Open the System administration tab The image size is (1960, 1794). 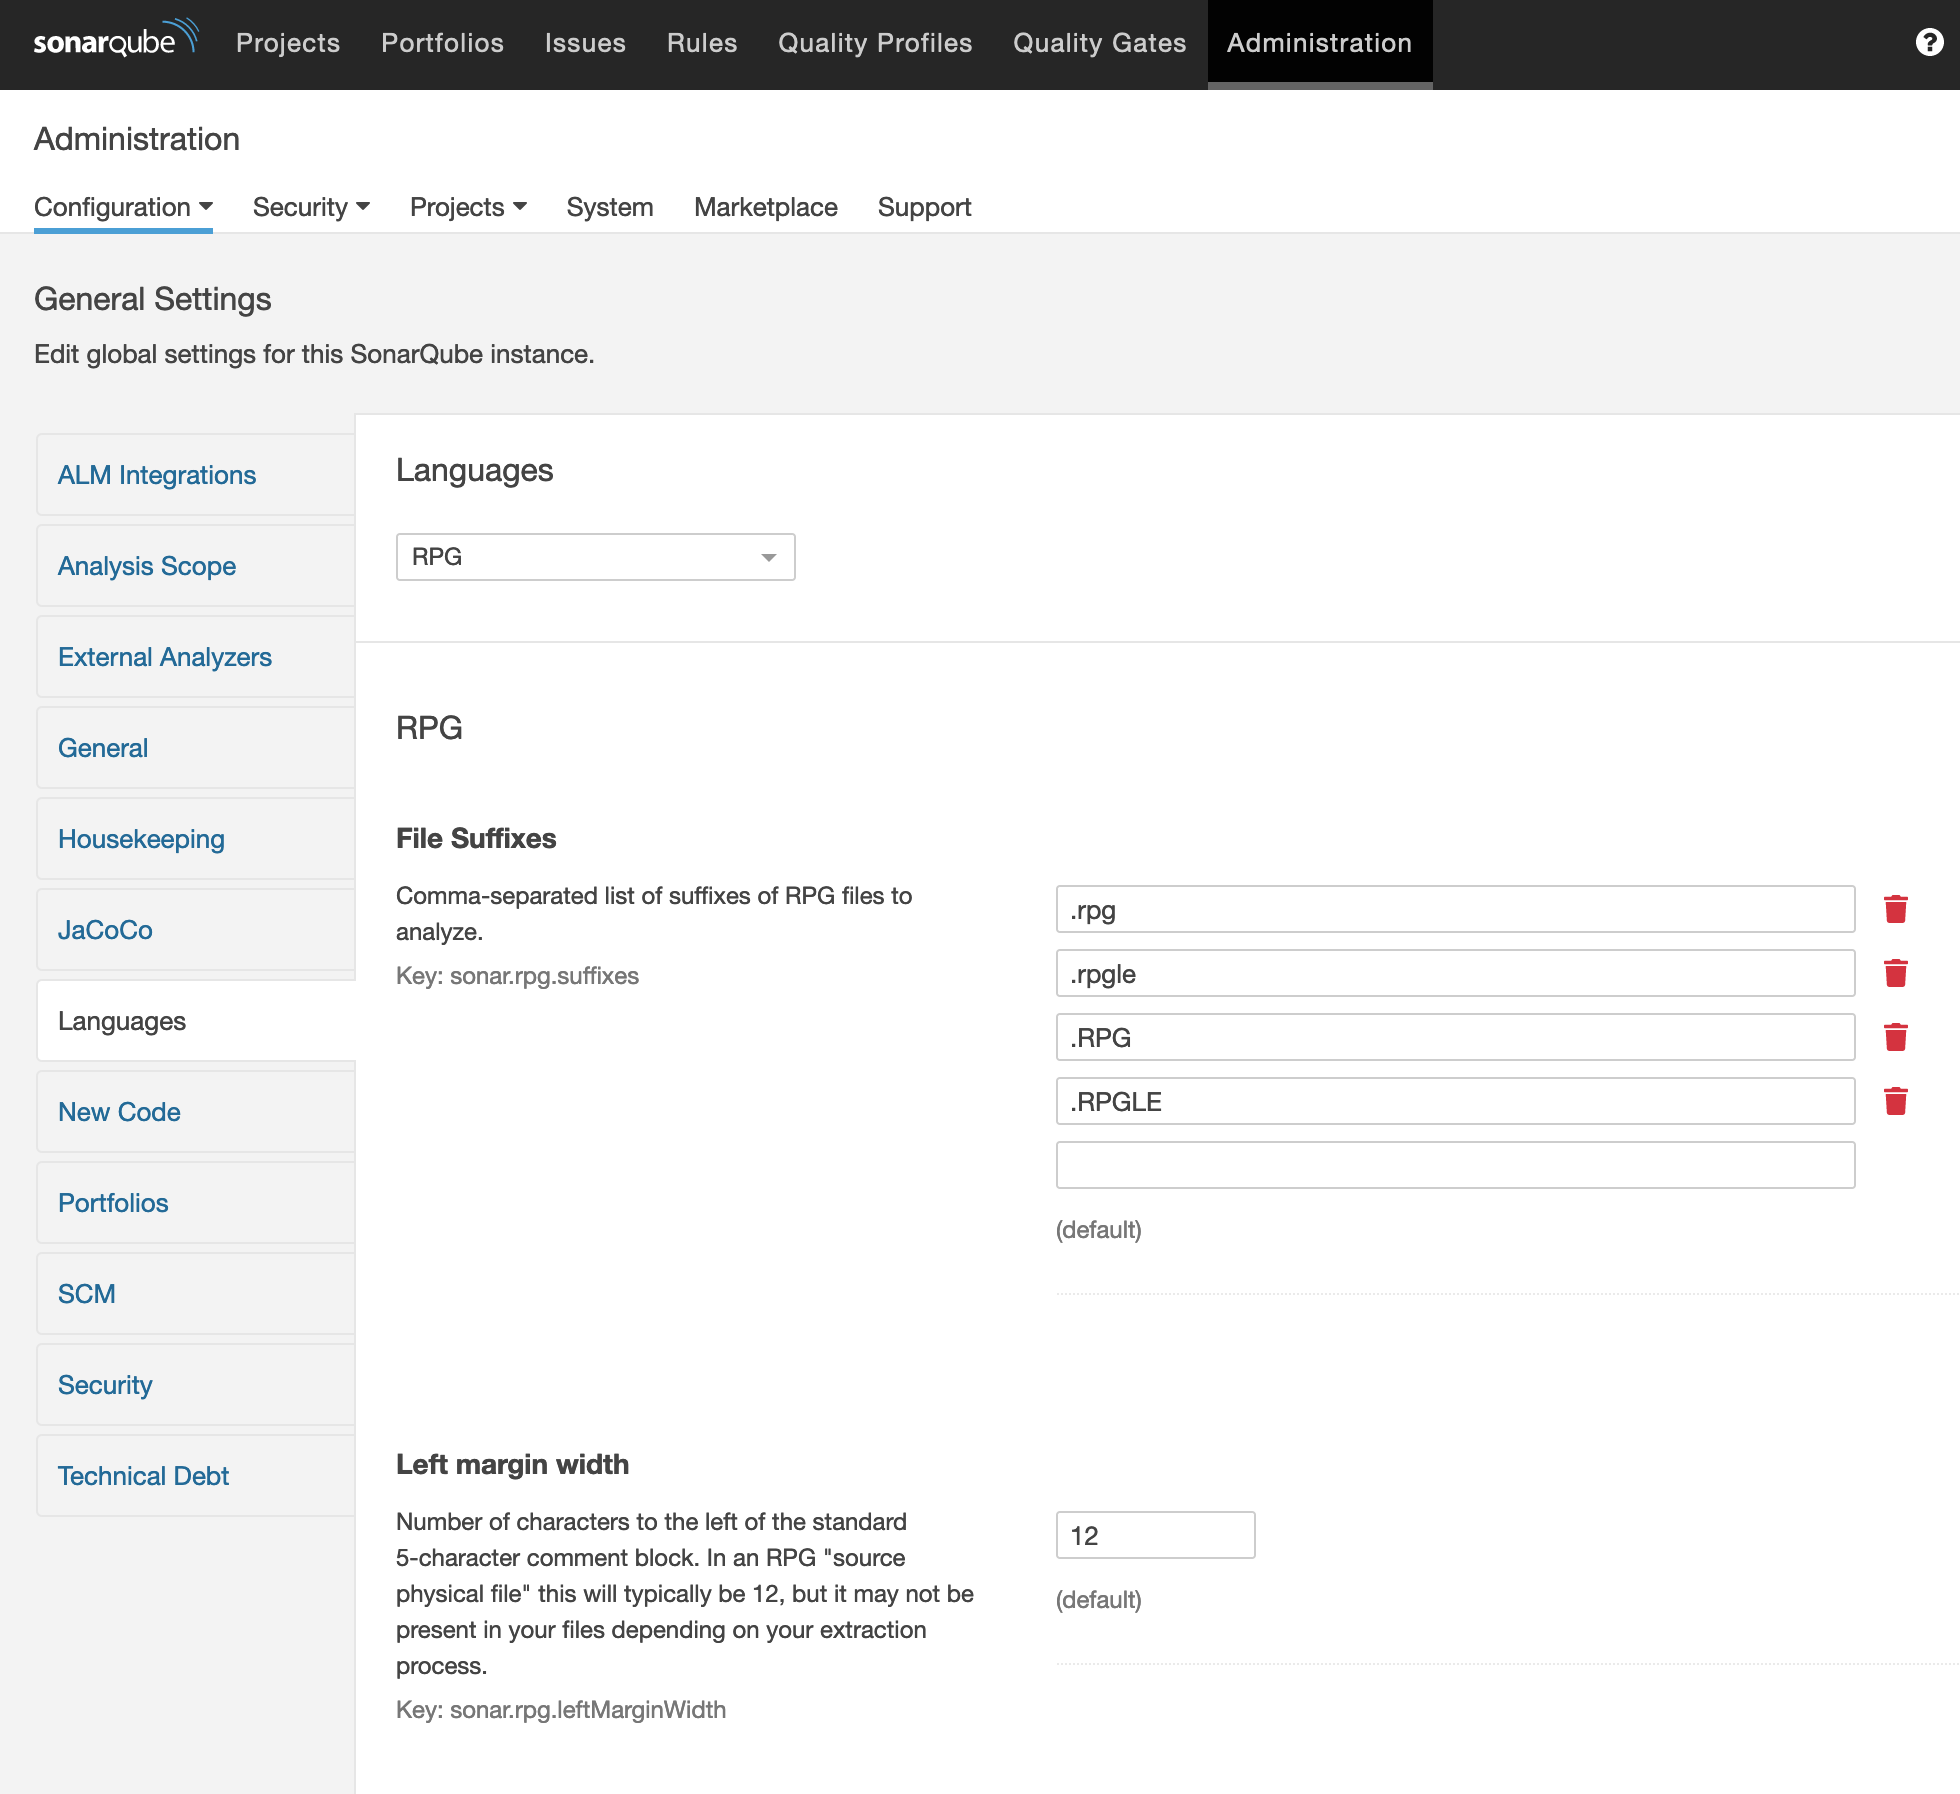click(609, 207)
